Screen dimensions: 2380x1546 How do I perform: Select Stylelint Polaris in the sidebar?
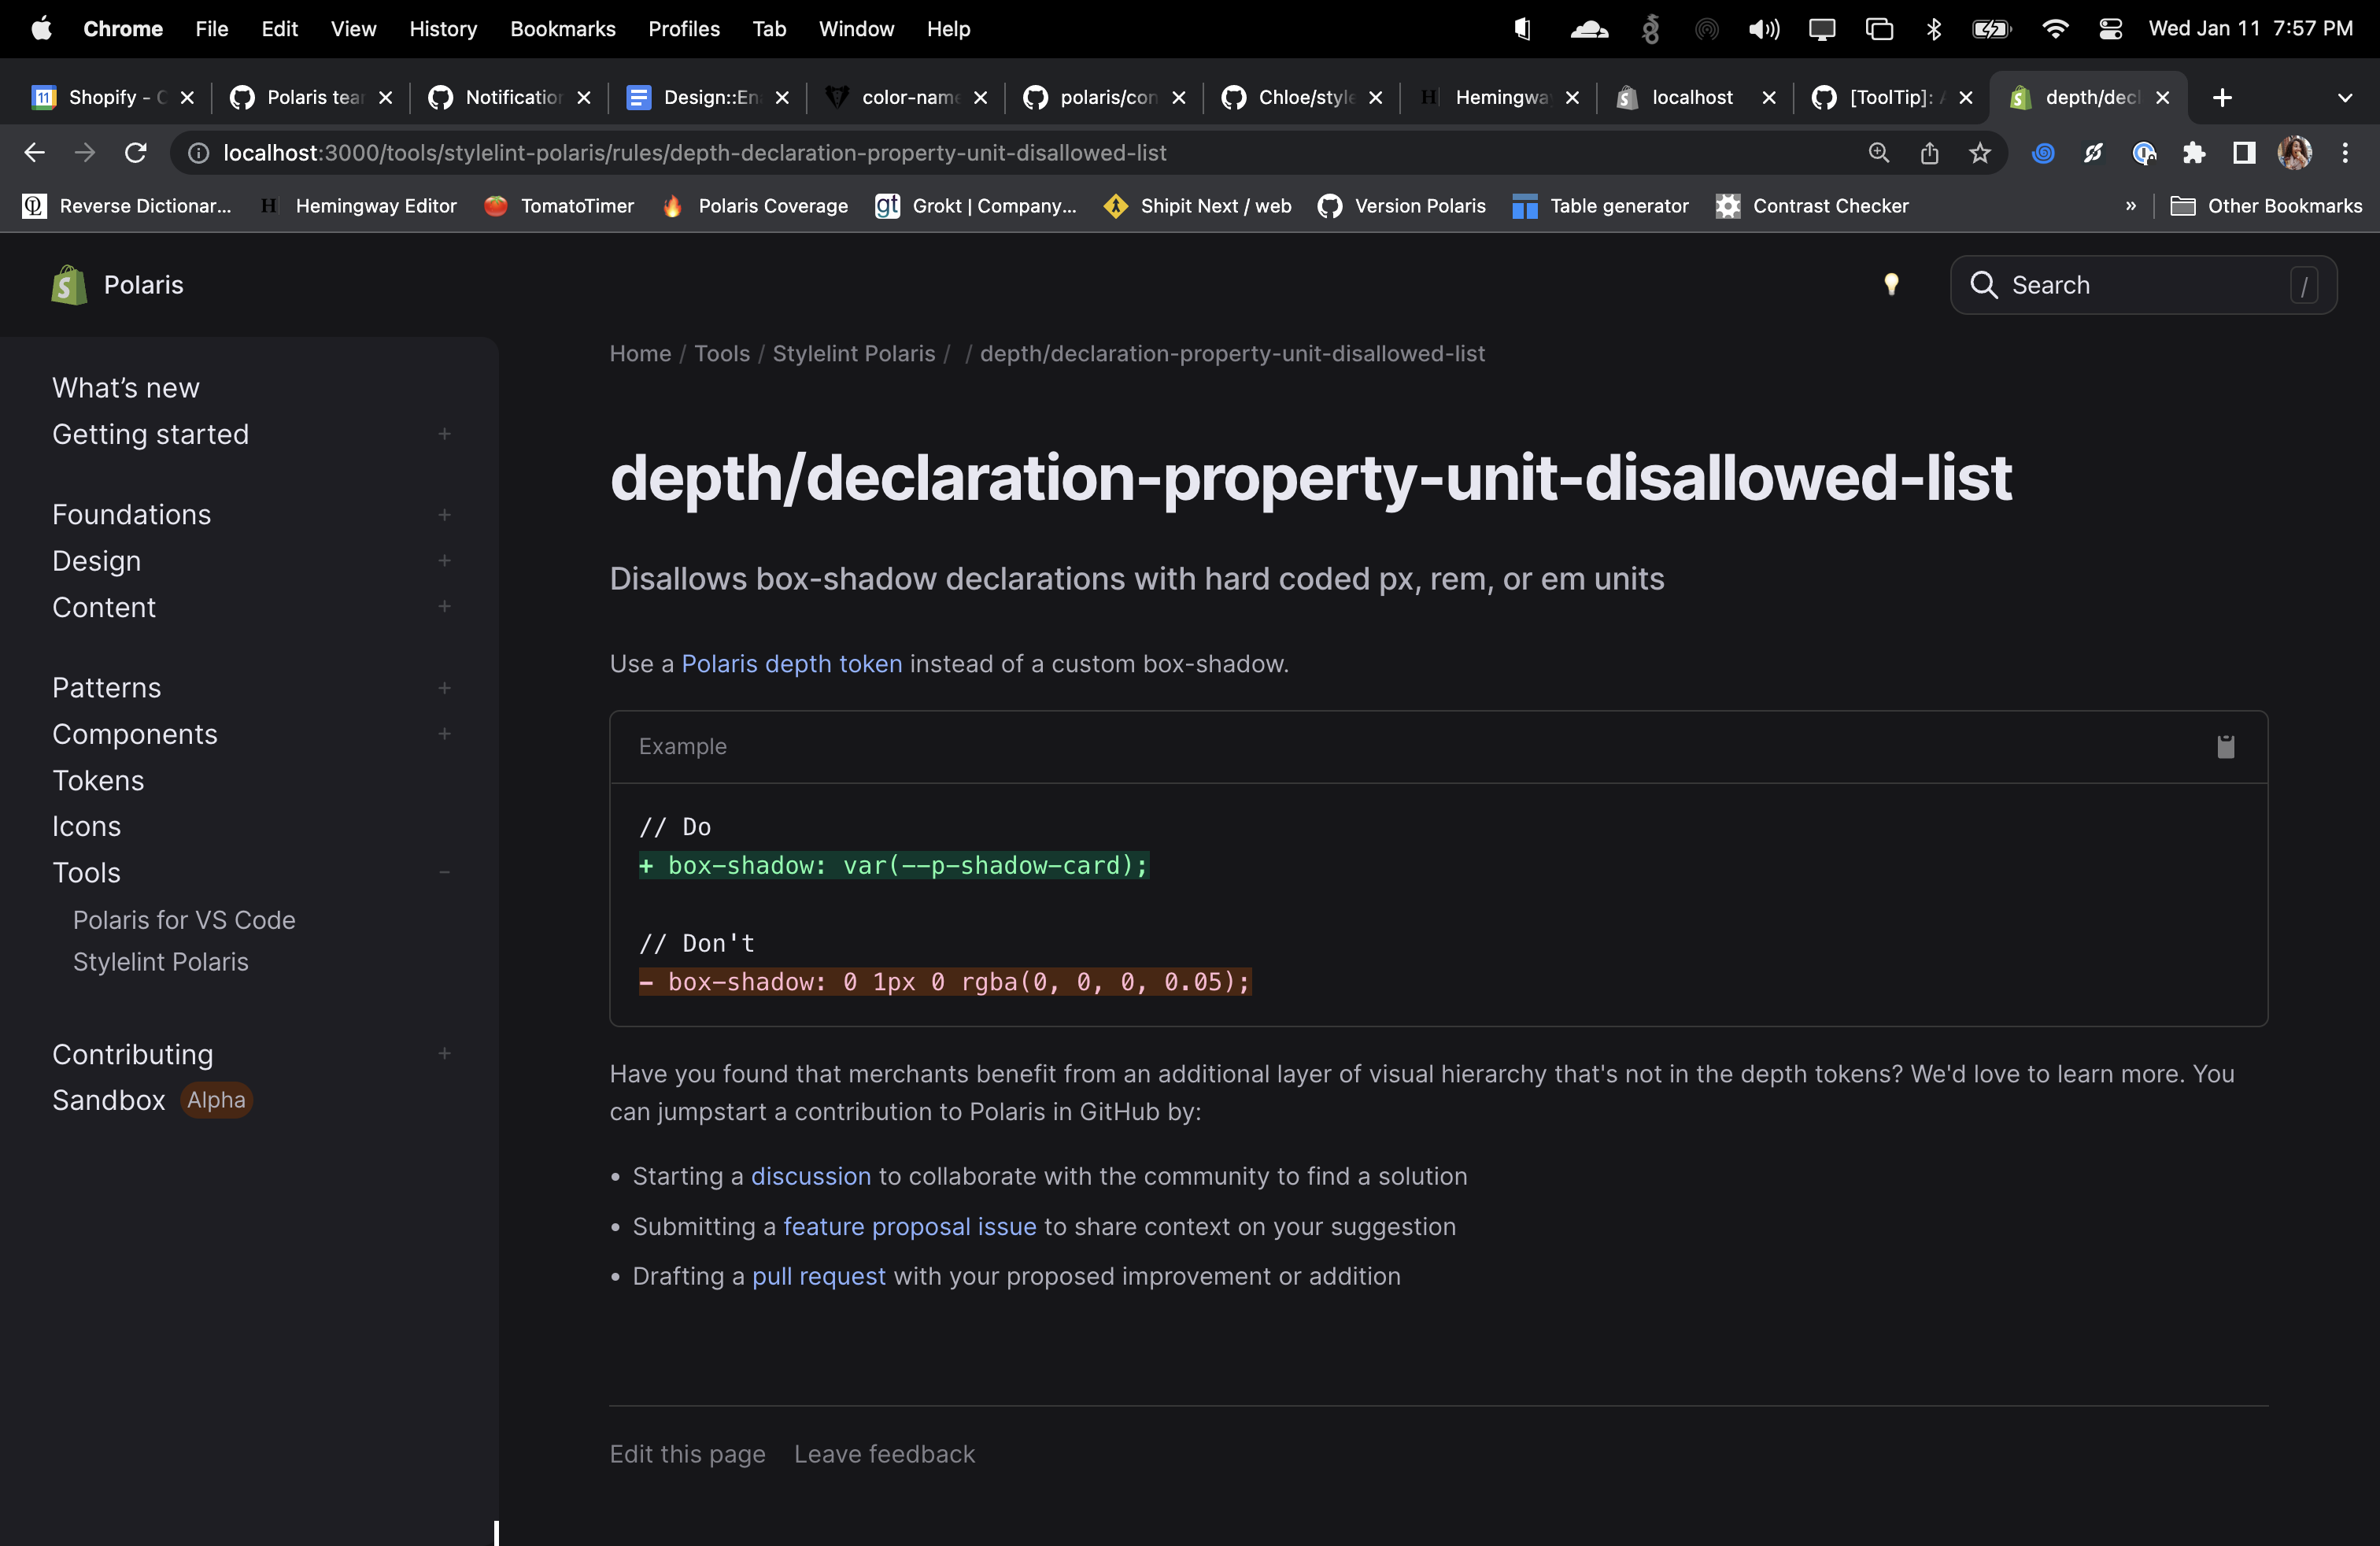point(160,962)
